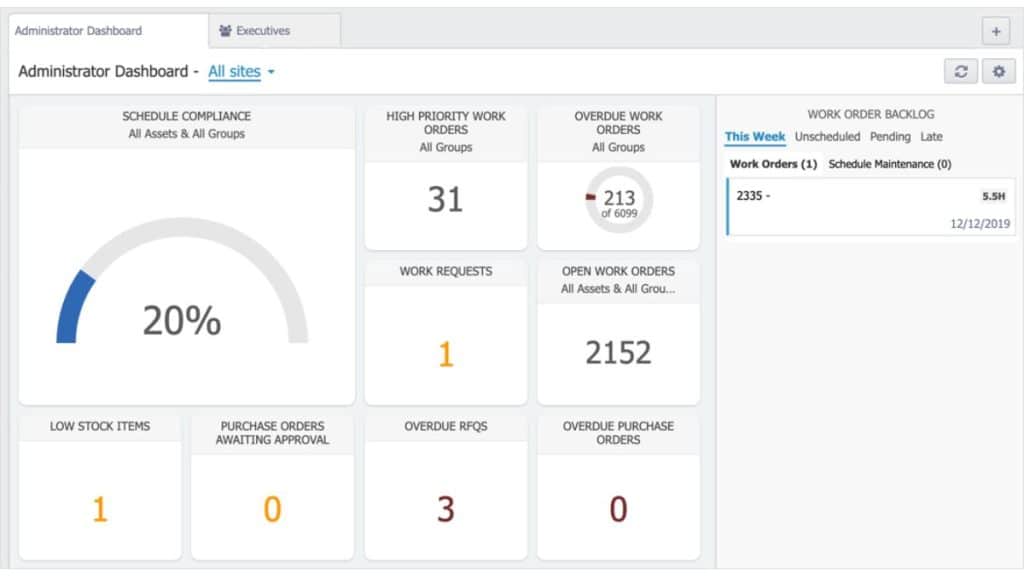Add a new dashboard tab with plus icon

point(996,31)
